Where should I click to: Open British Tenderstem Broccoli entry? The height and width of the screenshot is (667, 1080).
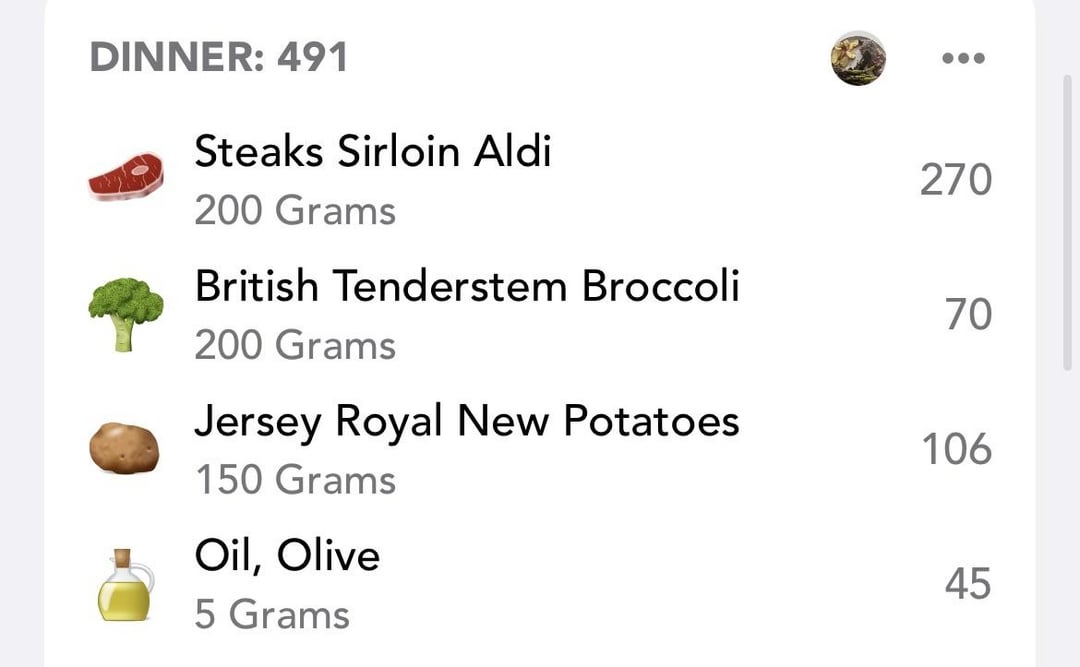pos(467,287)
